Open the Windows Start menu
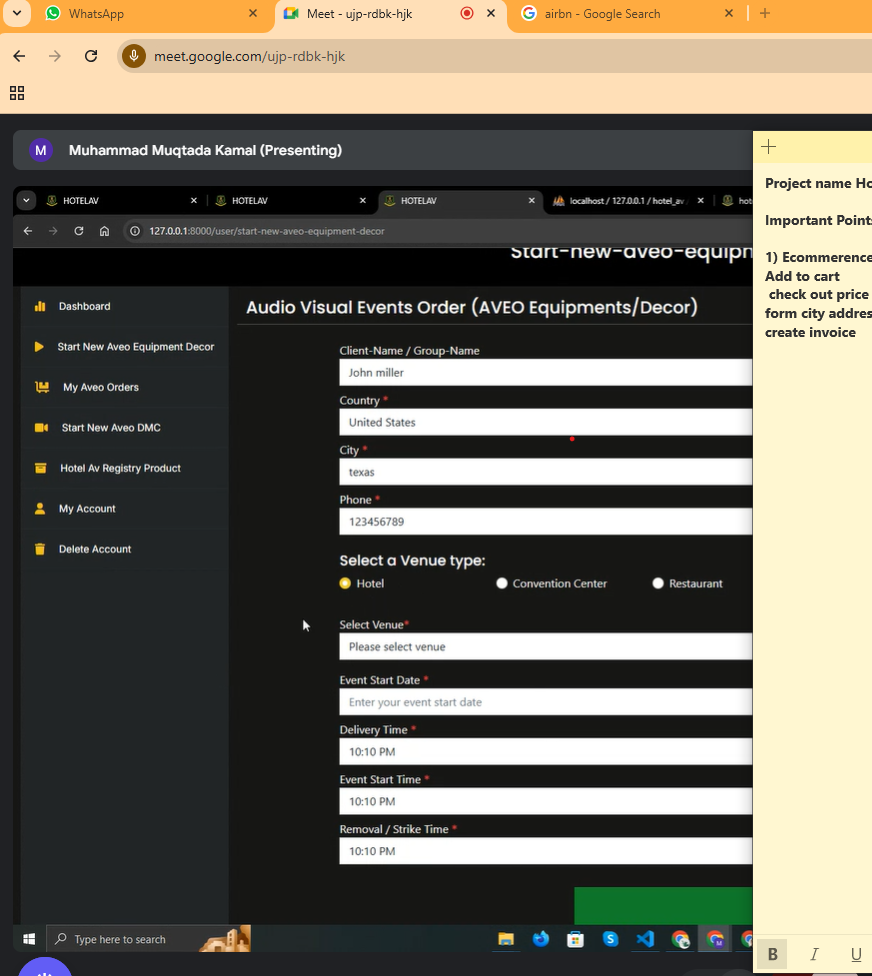This screenshot has width=872, height=976. [29, 939]
